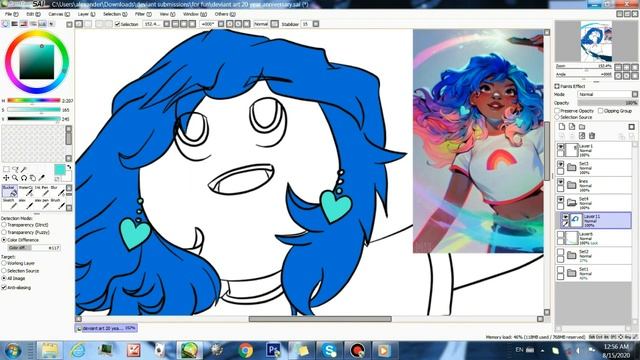This screenshot has height=360, width=640.
Task: Toggle the RGB slider panel icon
Action: click(x=14, y=24)
